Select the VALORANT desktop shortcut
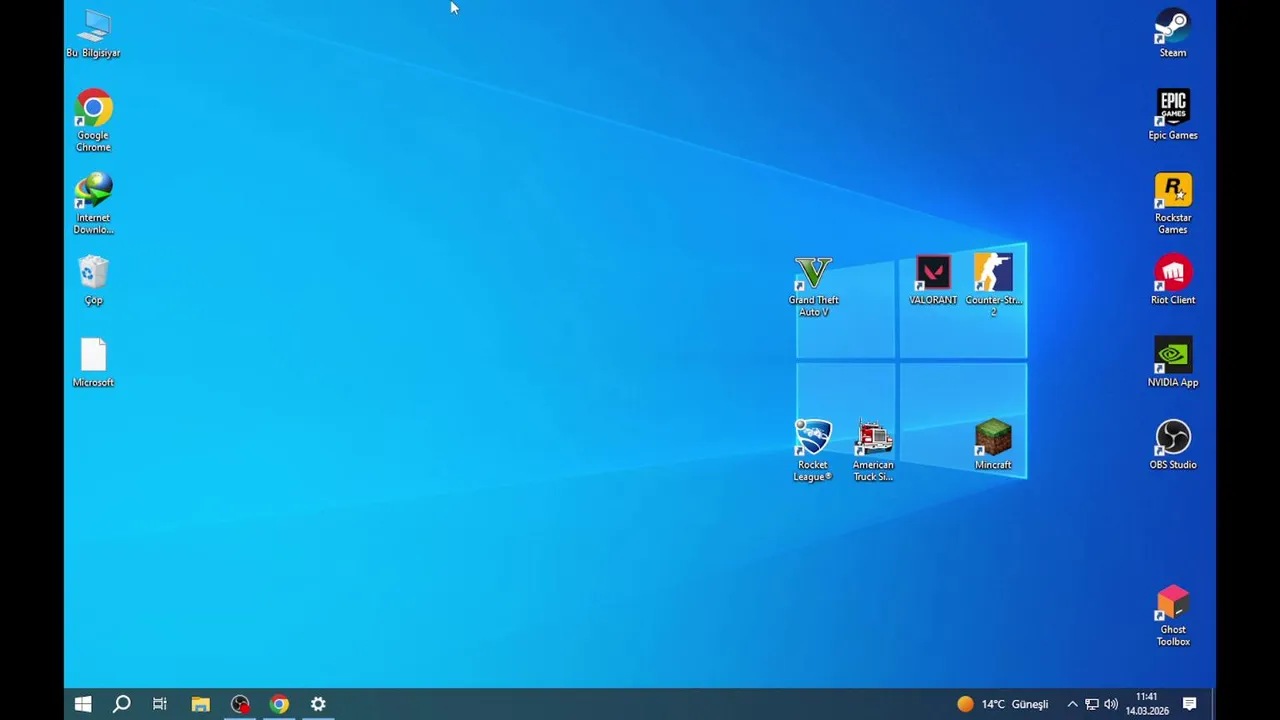Screen dimensions: 1280x720 (x=933, y=280)
